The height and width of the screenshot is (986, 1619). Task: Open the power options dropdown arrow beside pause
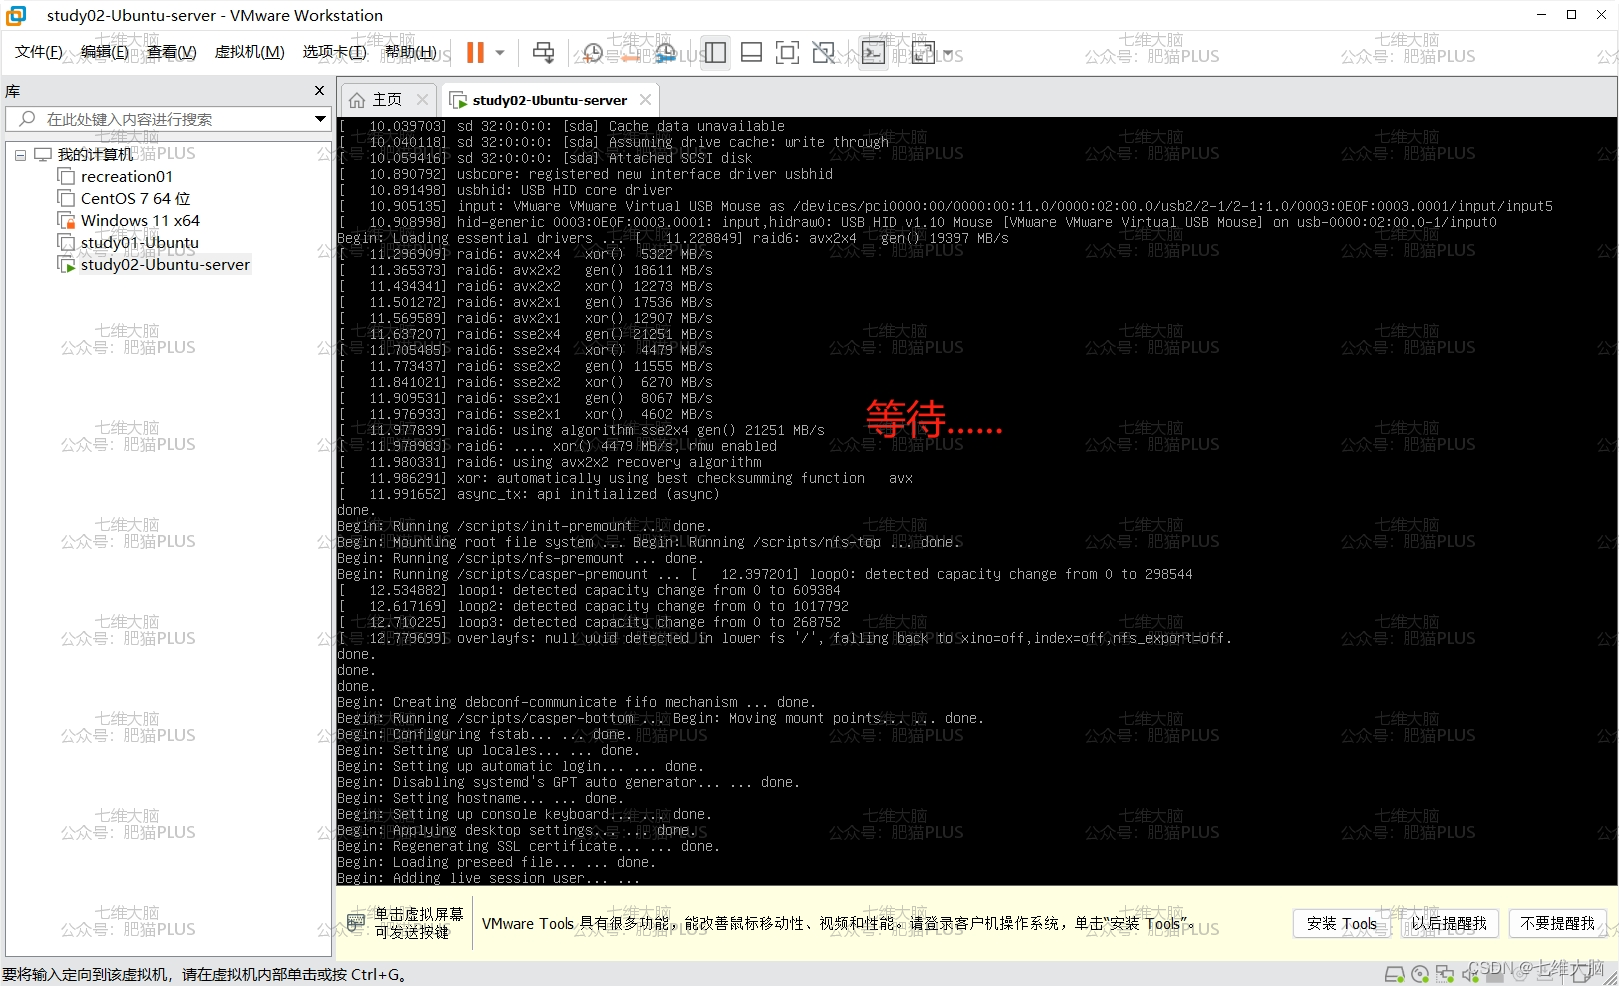(x=500, y=53)
